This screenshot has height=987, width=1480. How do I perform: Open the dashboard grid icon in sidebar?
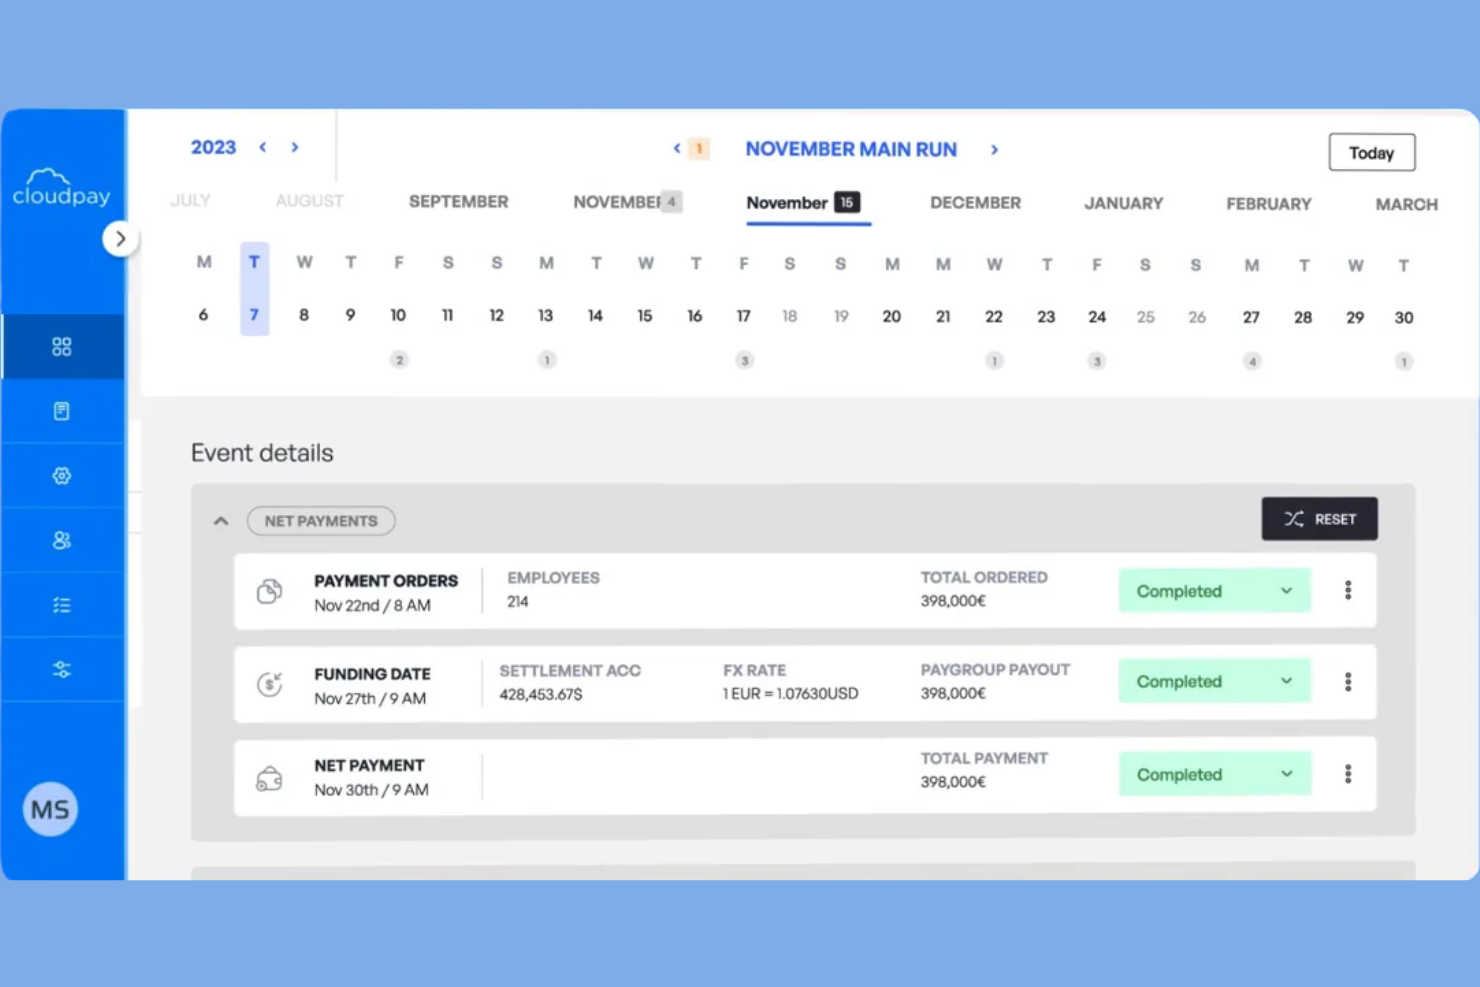pyautogui.click(x=62, y=347)
